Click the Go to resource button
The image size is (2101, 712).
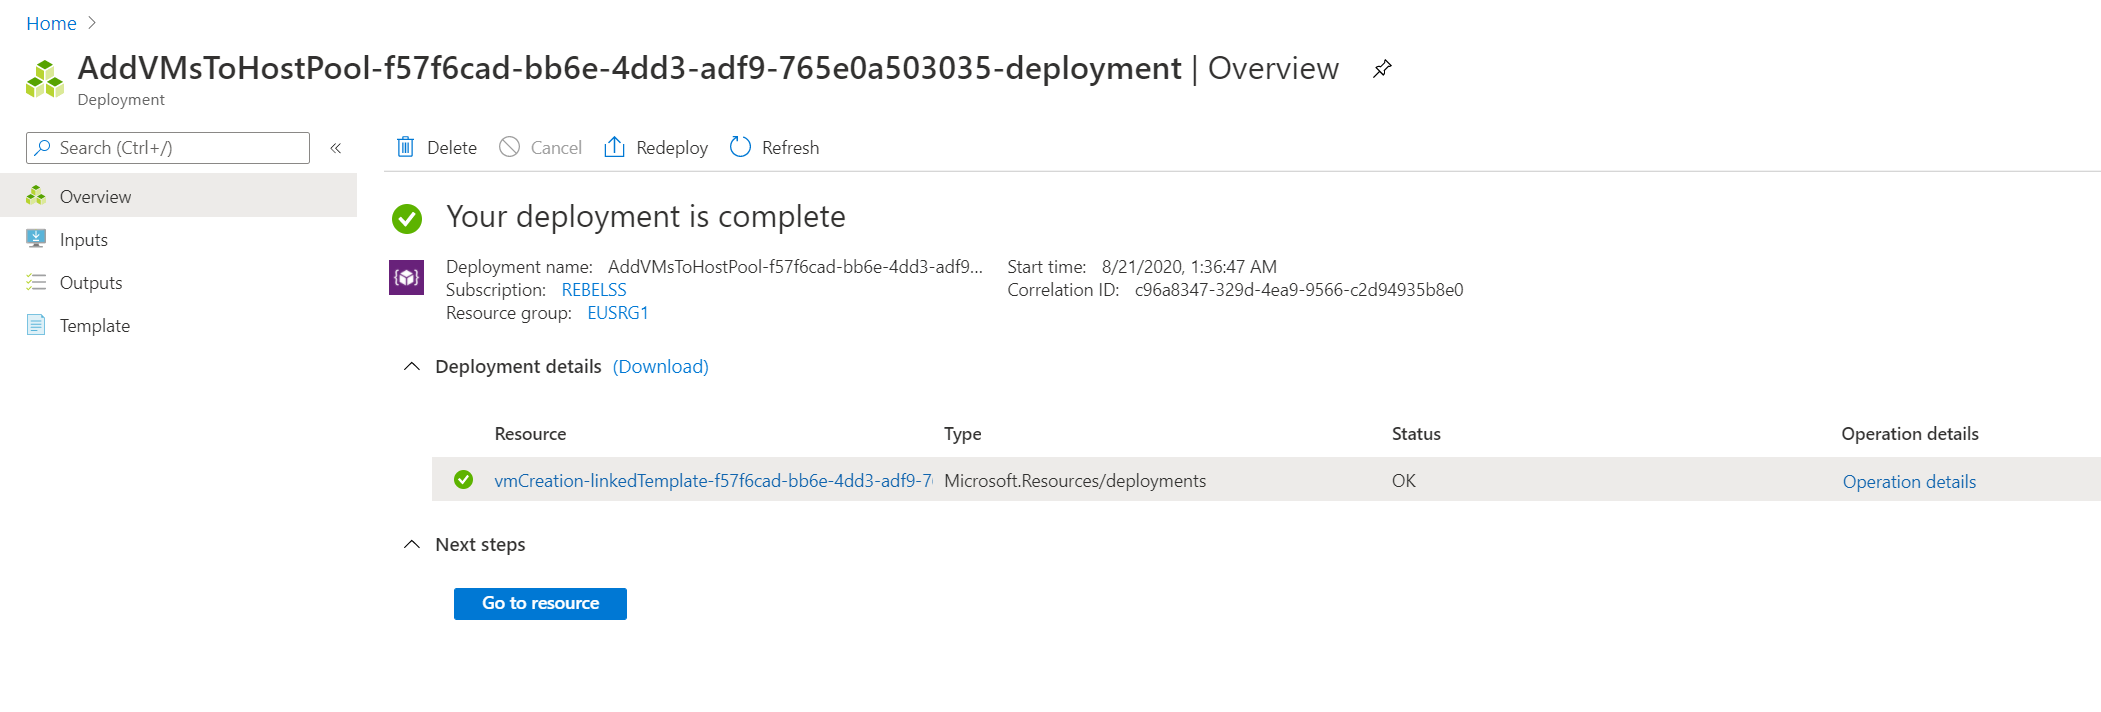(540, 604)
